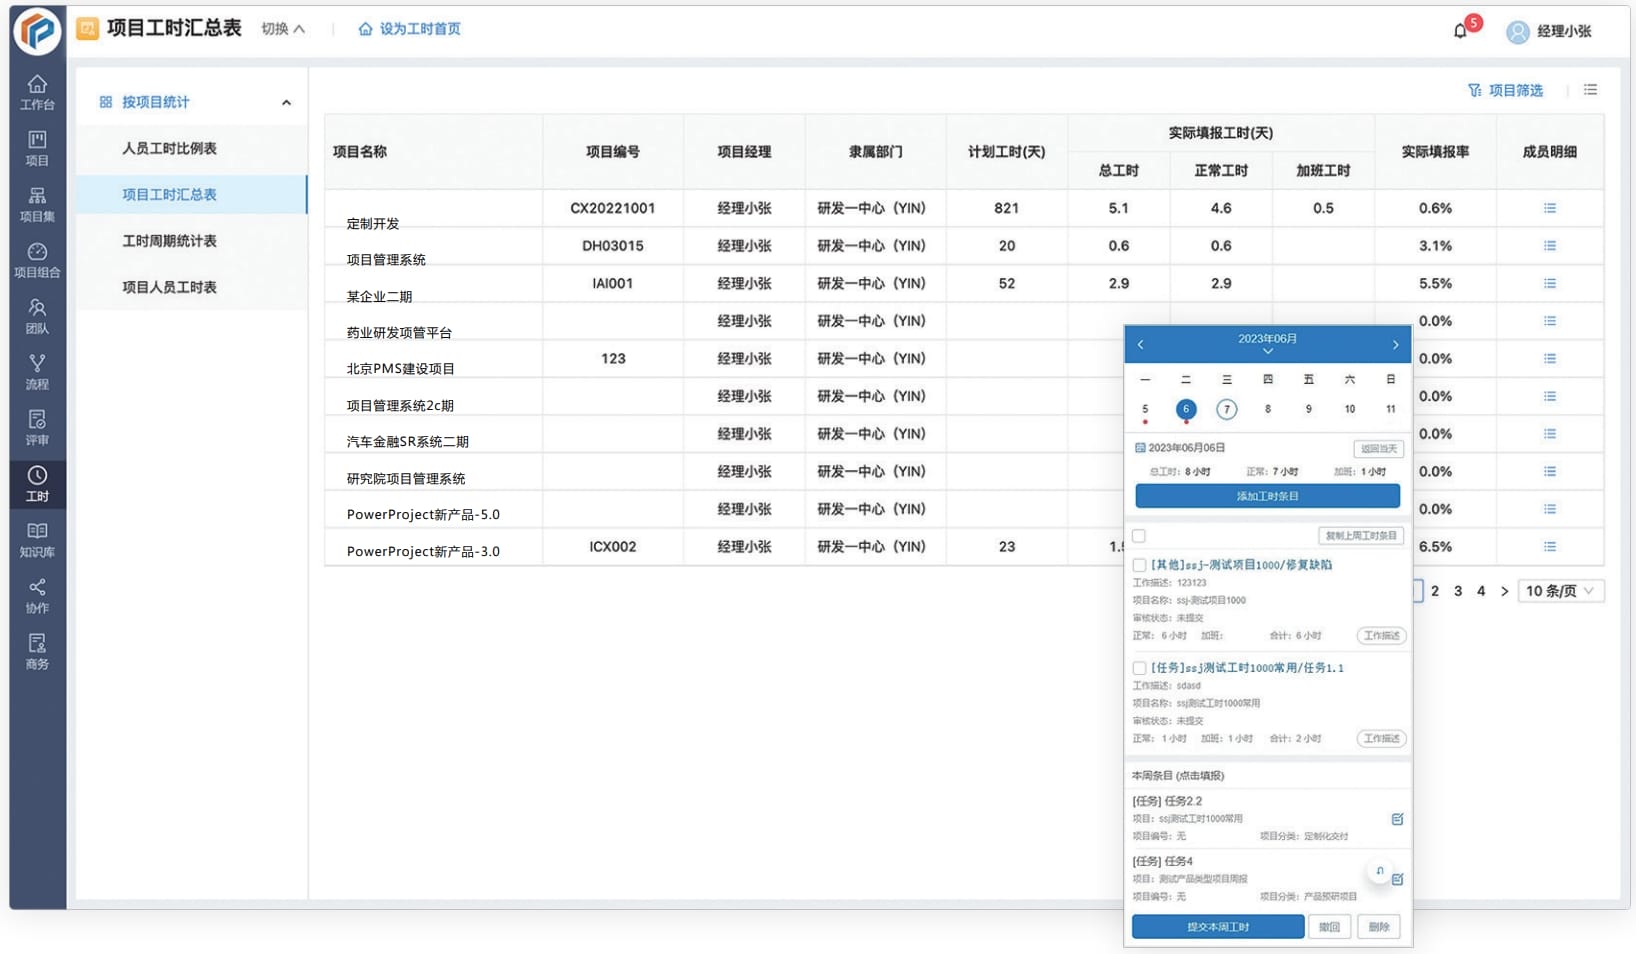Open 团队 sidebar section

(37, 316)
